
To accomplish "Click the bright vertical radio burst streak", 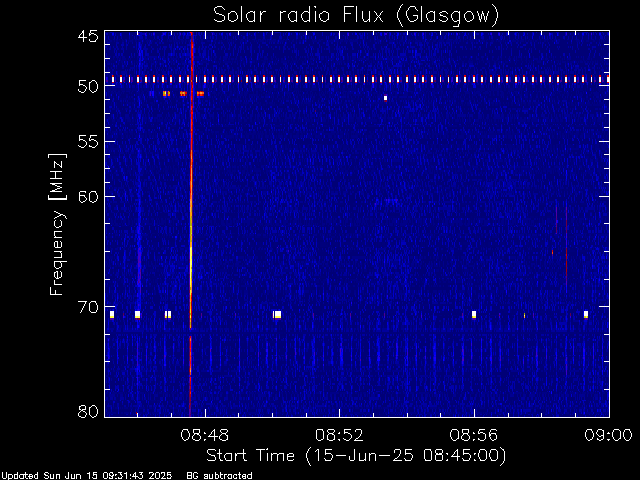I will [x=191, y=224].
